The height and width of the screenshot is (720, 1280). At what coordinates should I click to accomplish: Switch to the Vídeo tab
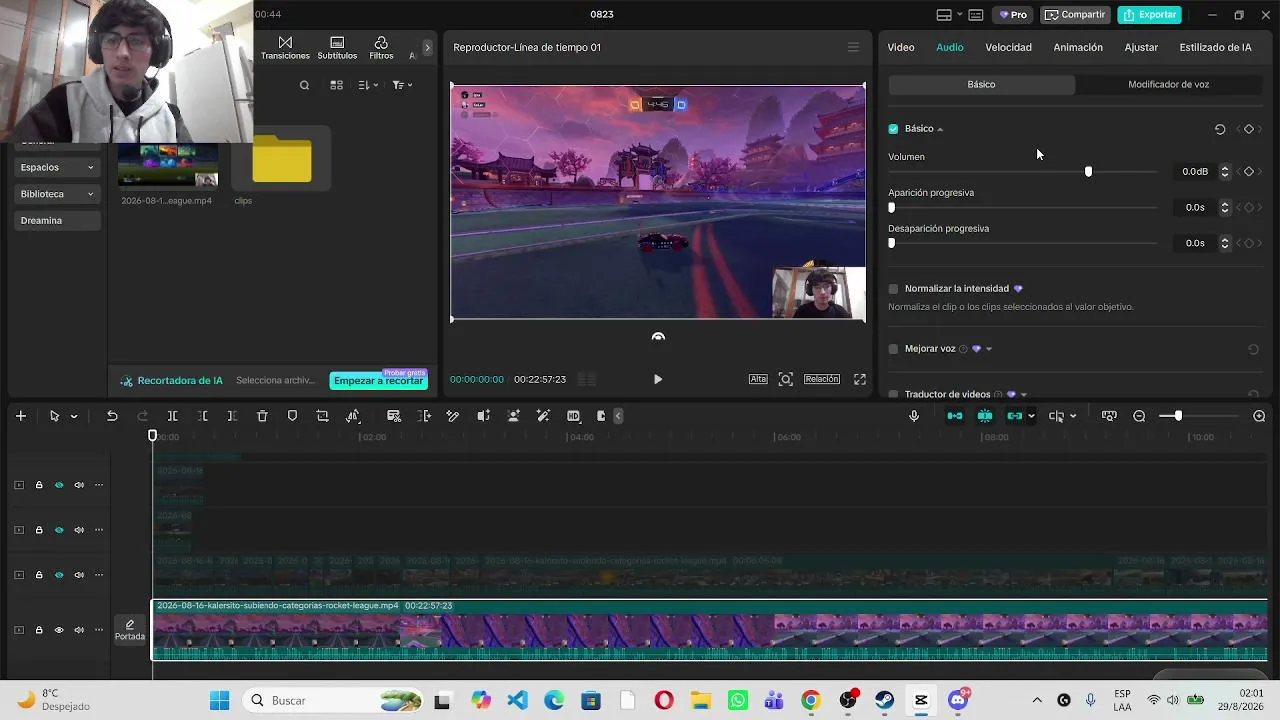click(x=901, y=47)
